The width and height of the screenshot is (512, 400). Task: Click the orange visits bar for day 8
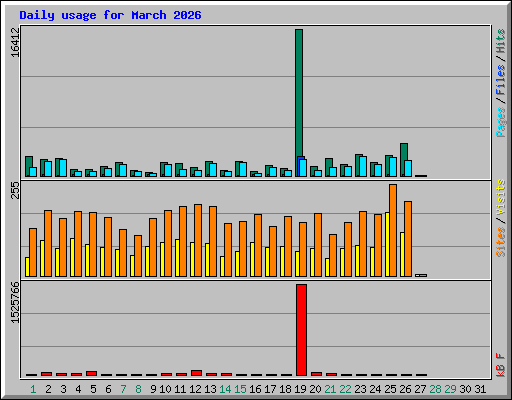point(138,256)
